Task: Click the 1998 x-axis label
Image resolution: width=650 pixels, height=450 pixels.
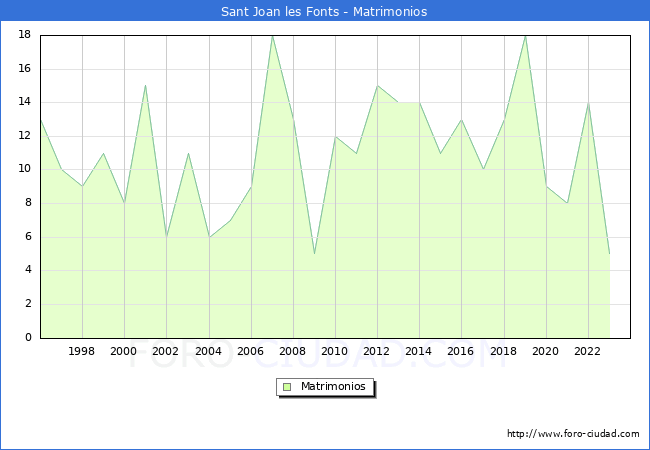Action: point(82,351)
